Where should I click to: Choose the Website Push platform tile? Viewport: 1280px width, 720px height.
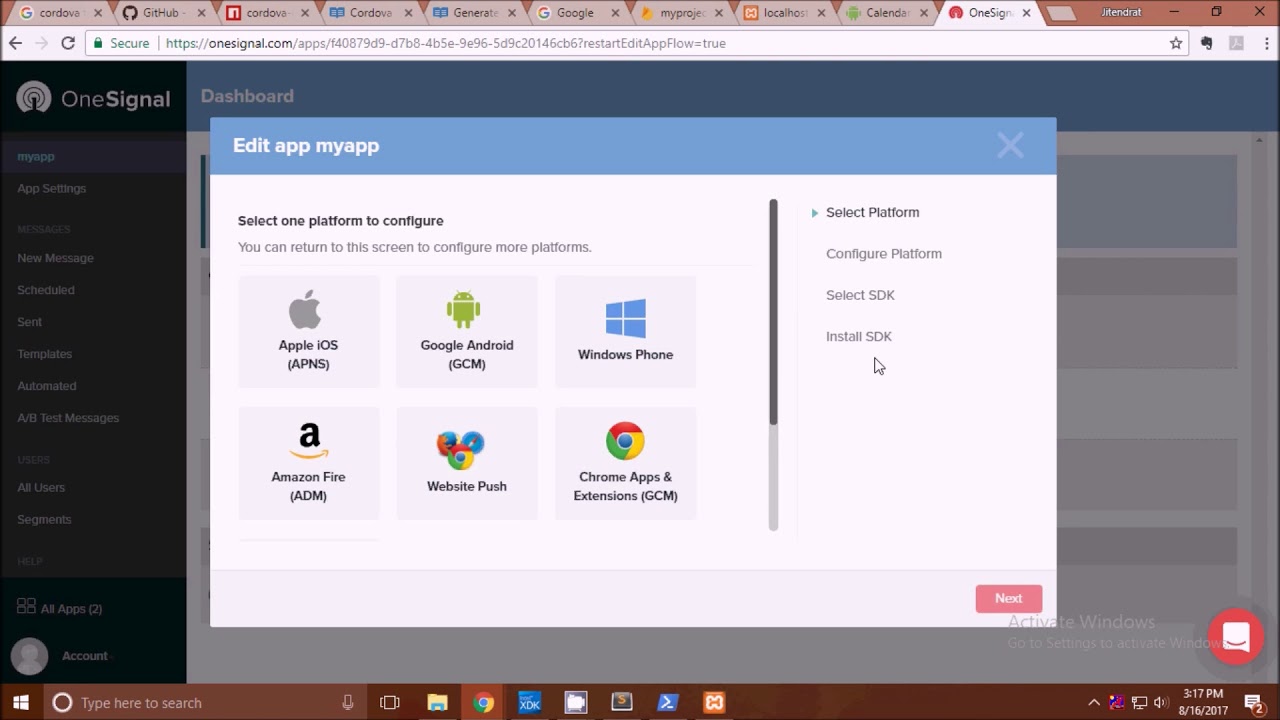tap(467, 463)
